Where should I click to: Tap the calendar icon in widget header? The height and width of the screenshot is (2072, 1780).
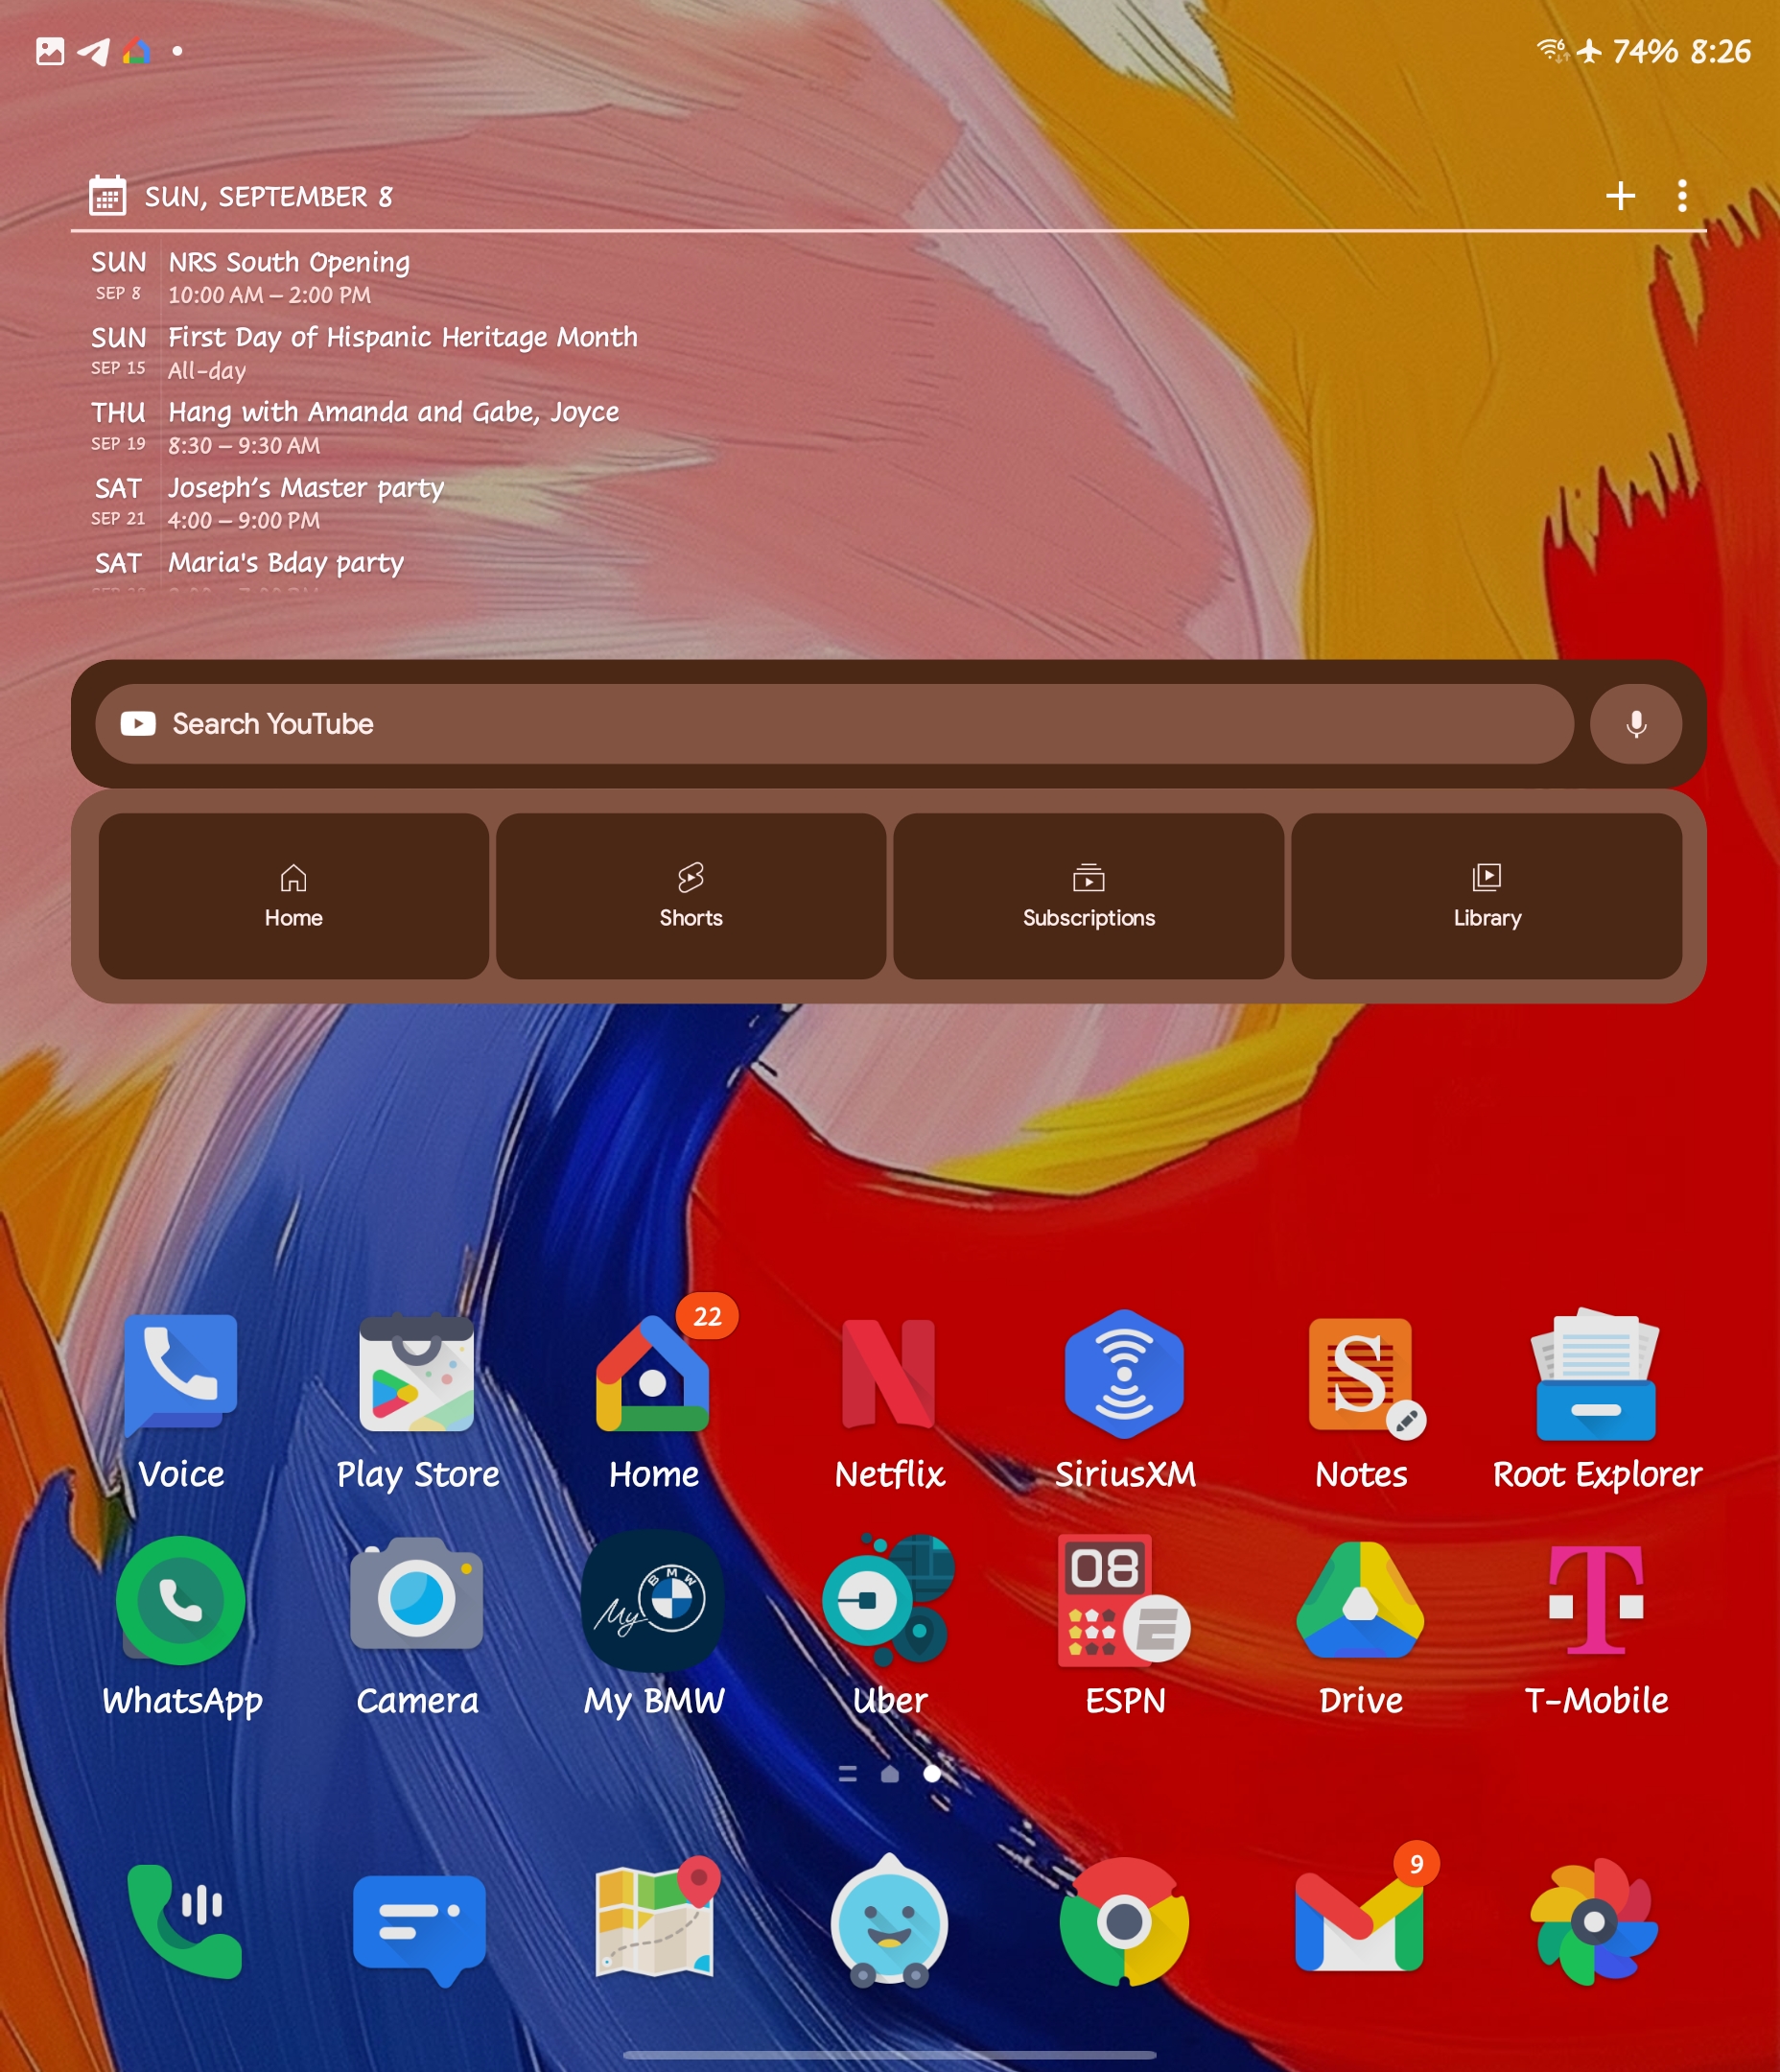point(108,195)
